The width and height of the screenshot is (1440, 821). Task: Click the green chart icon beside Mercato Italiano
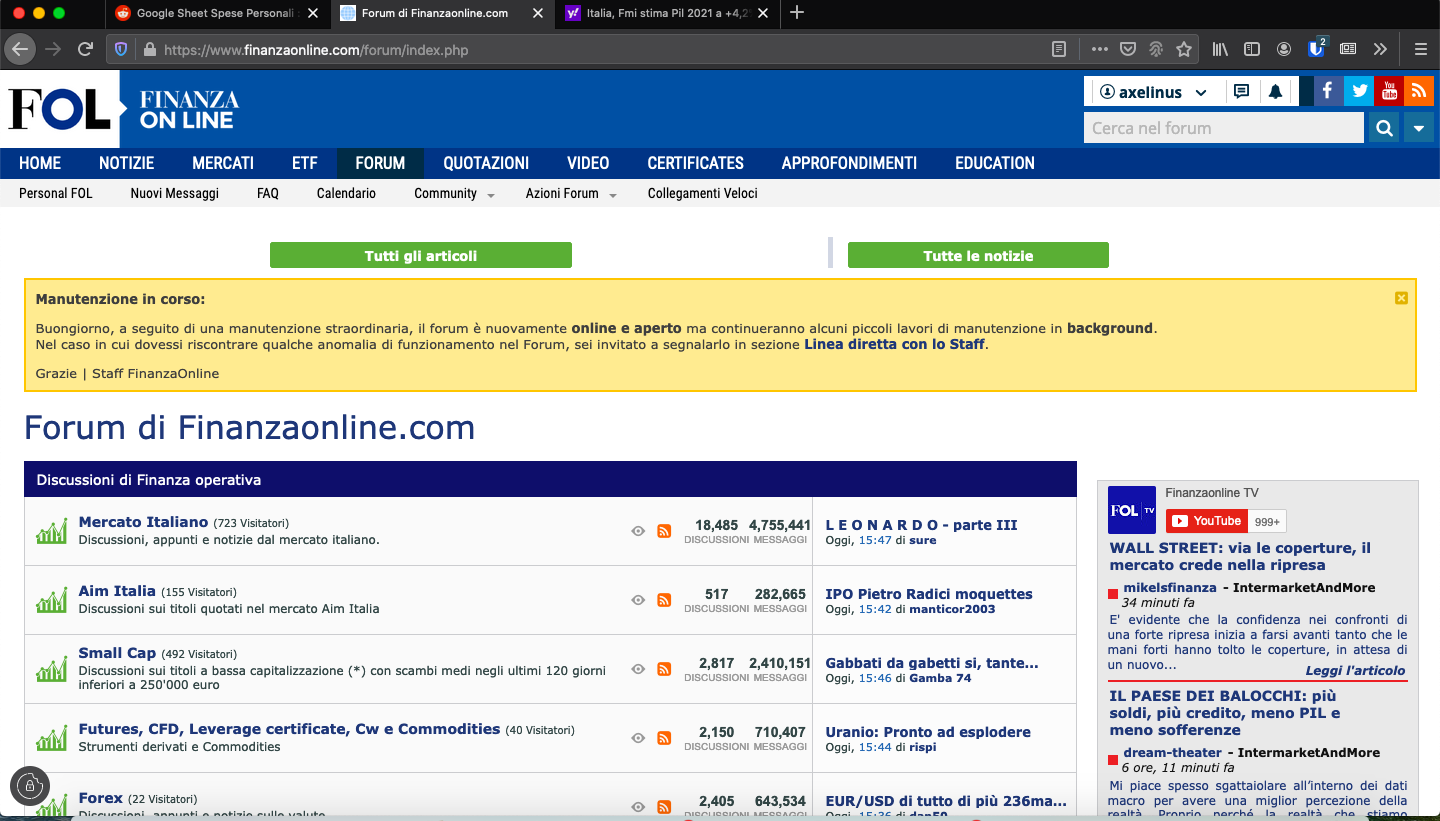tap(51, 531)
